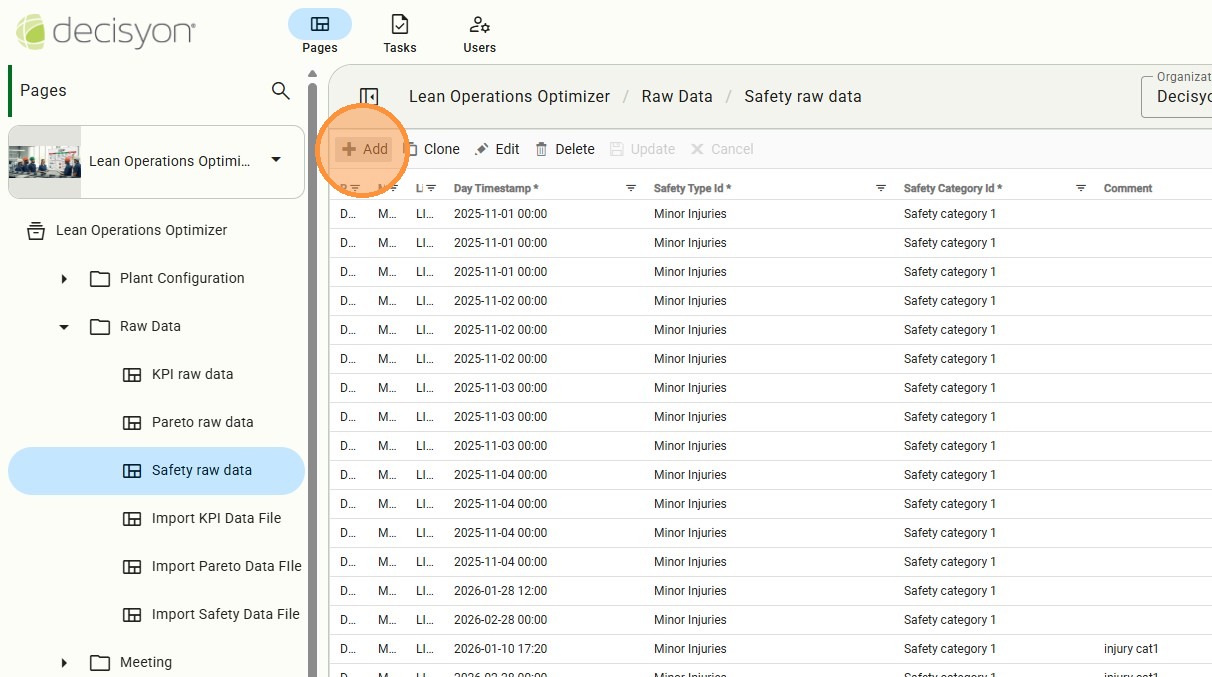The width and height of the screenshot is (1212, 677).
Task: Open the Users section
Action: pos(479,33)
